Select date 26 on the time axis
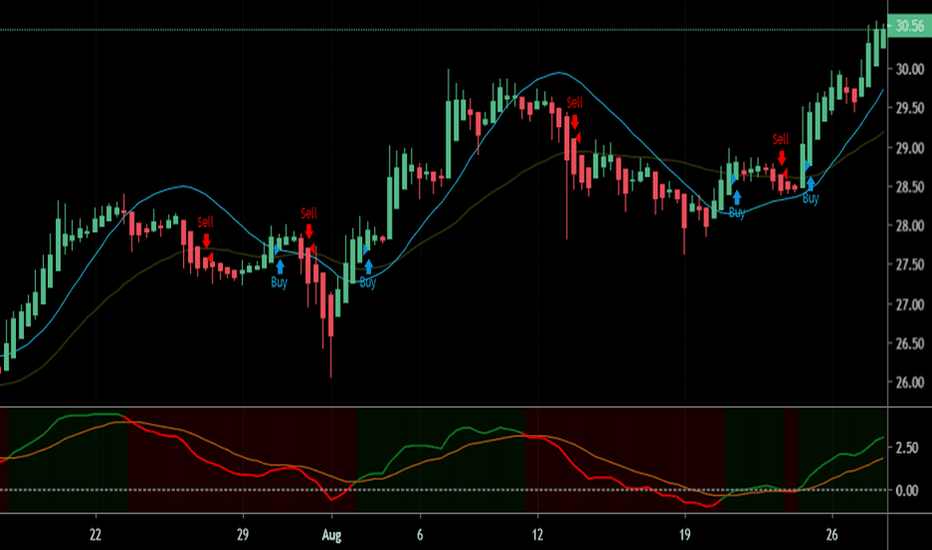 832,535
